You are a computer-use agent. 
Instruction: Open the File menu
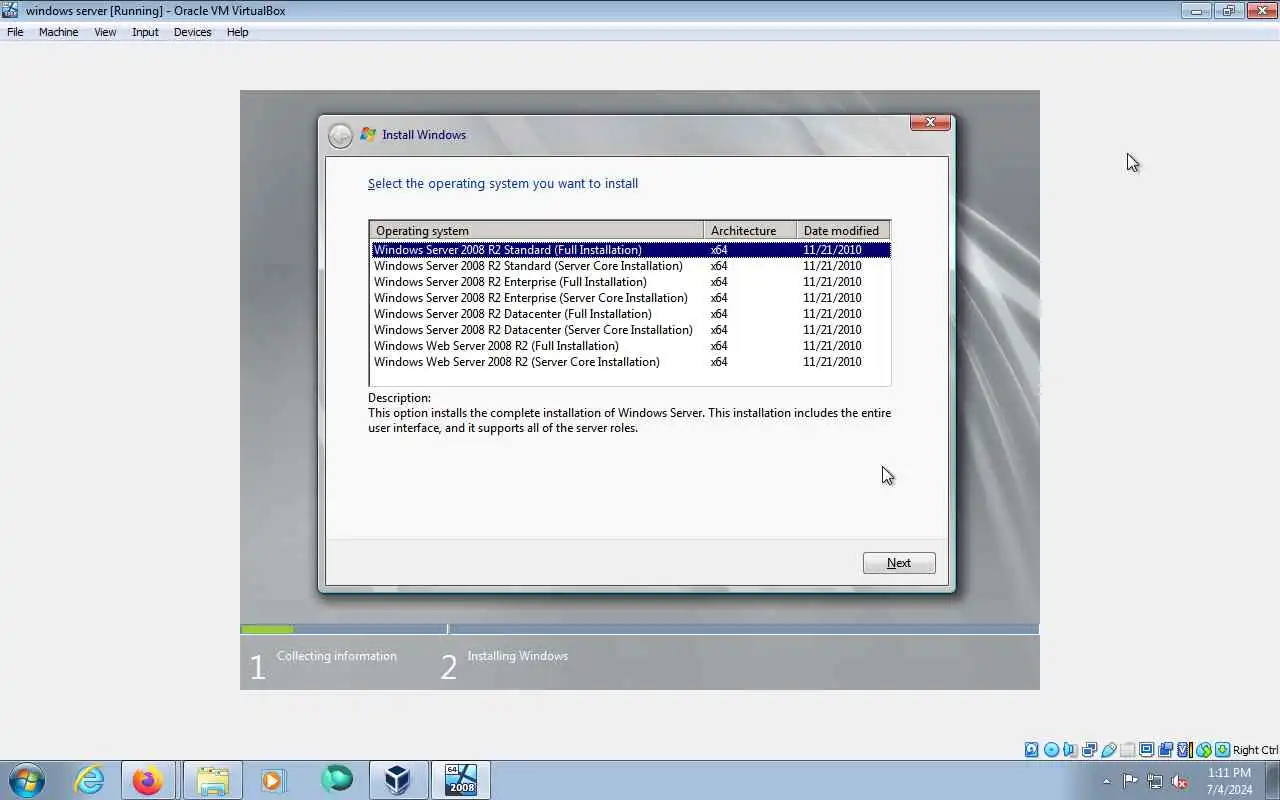coord(15,32)
